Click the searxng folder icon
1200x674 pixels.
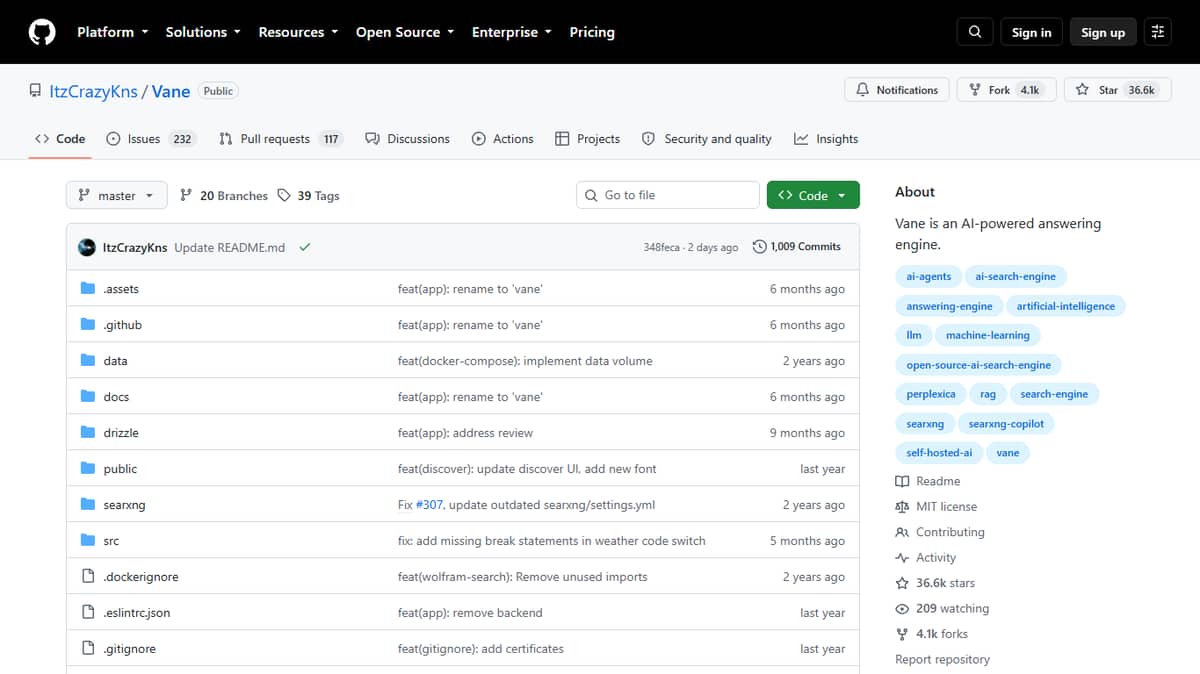(87, 505)
